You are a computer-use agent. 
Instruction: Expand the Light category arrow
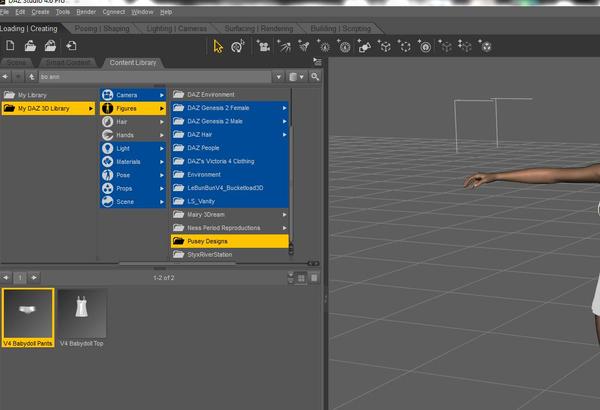coord(162,149)
